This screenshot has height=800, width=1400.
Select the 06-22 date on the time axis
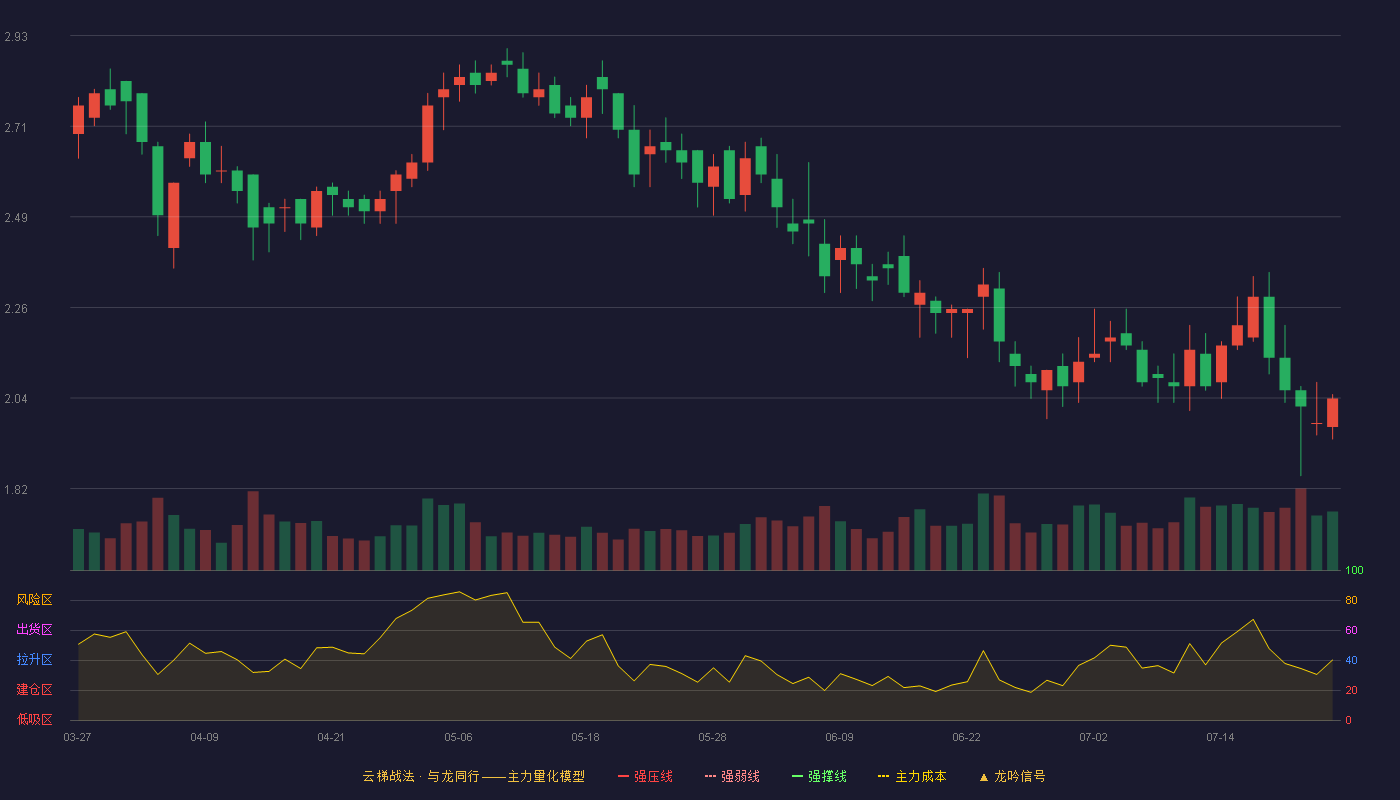(966, 737)
